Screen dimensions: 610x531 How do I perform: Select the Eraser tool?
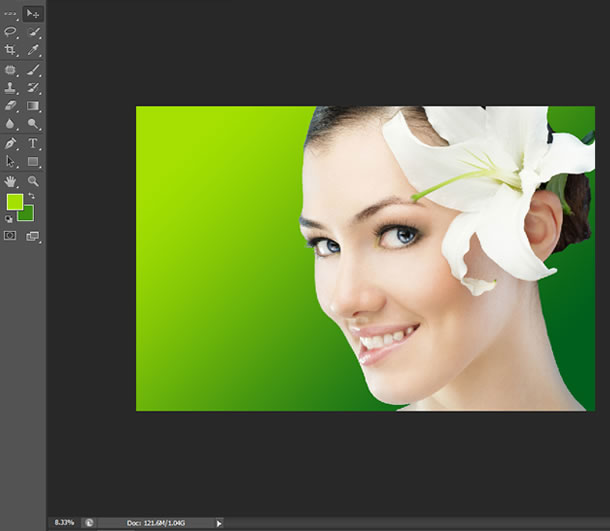(x=11, y=106)
